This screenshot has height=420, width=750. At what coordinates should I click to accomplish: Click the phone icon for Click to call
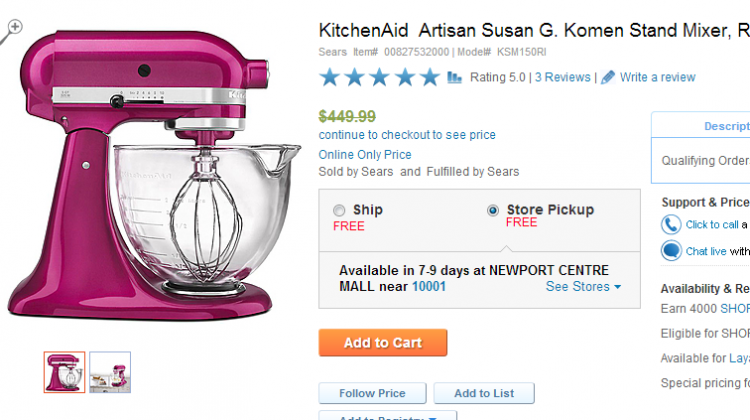click(x=671, y=224)
